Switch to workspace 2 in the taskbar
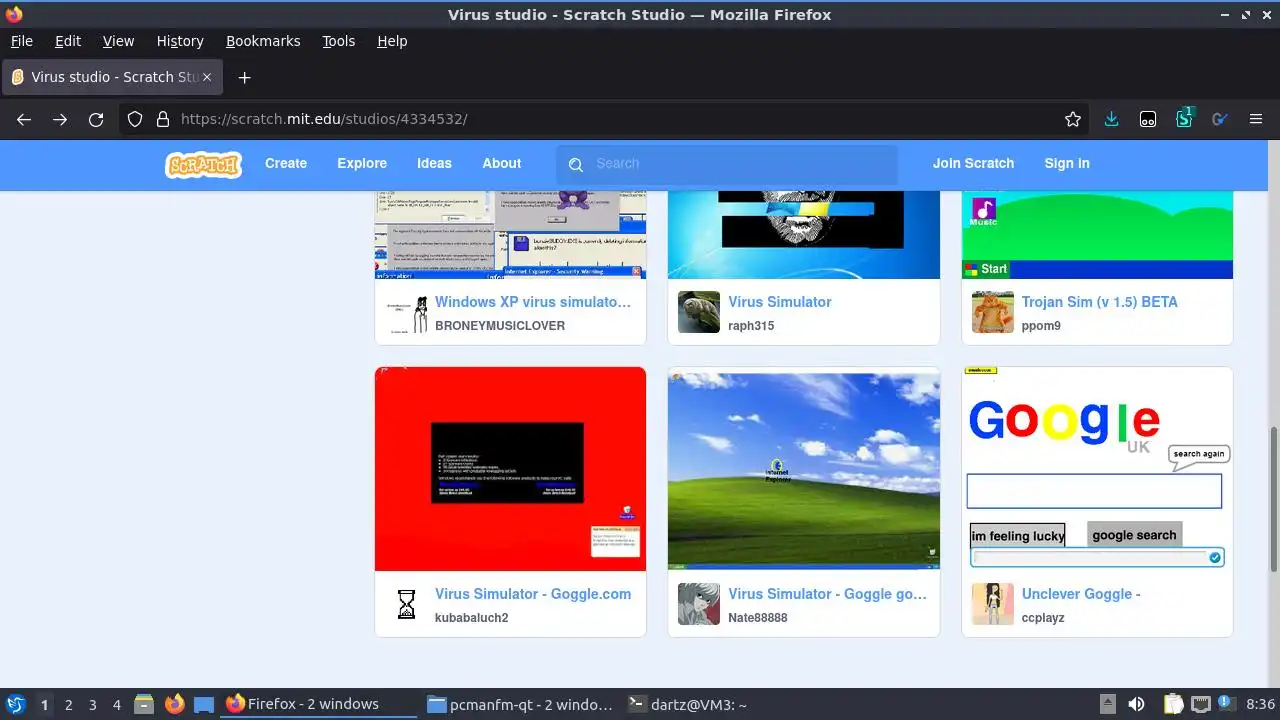Image resolution: width=1280 pixels, height=720 pixels. 69,705
